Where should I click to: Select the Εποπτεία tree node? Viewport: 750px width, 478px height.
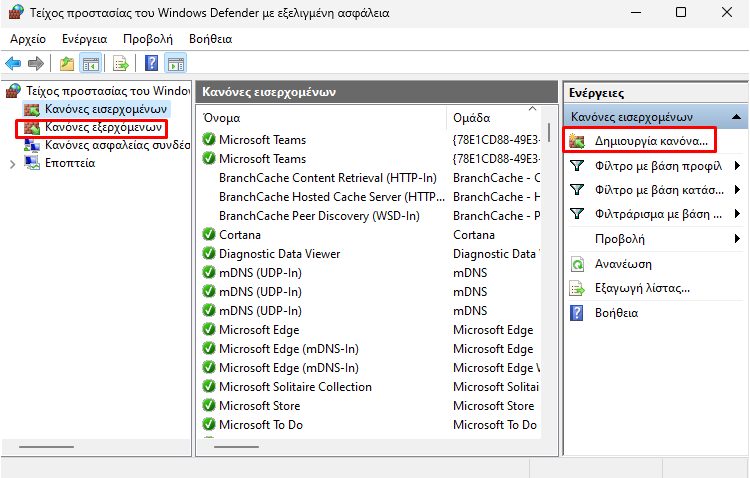click(x=70, y=163)
